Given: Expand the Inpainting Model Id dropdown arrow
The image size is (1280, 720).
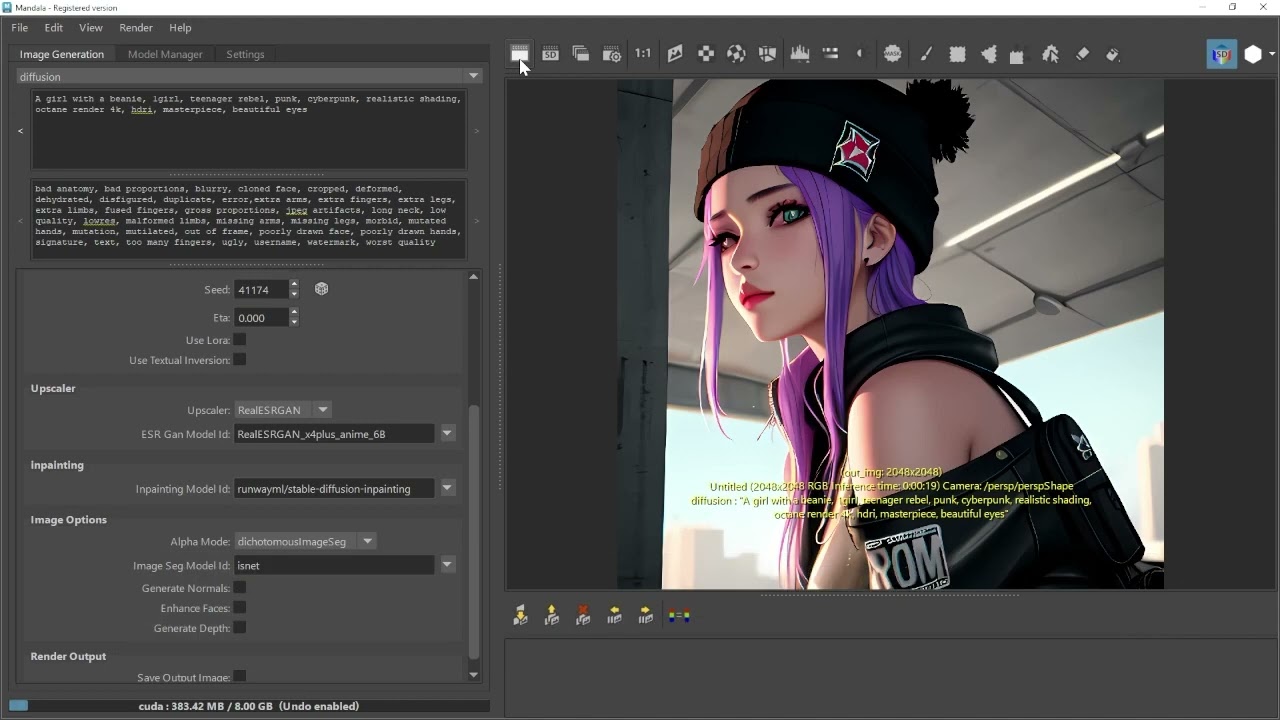Looking at the screenshot, I should click(x=447, y=488).
